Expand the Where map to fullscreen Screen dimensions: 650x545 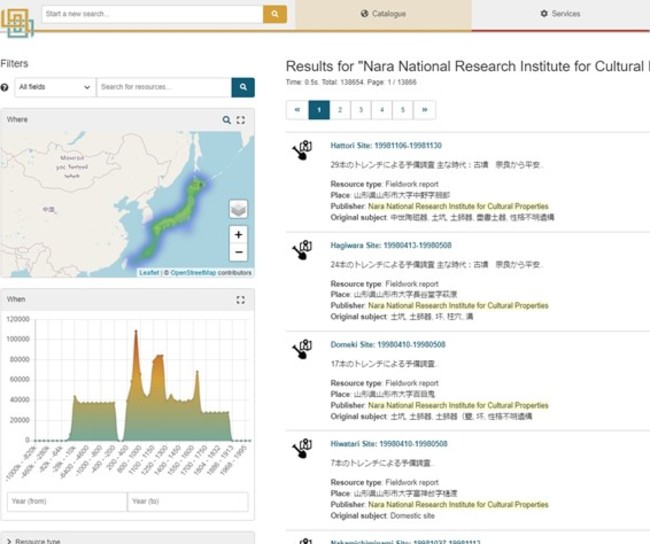click(241, 120)
